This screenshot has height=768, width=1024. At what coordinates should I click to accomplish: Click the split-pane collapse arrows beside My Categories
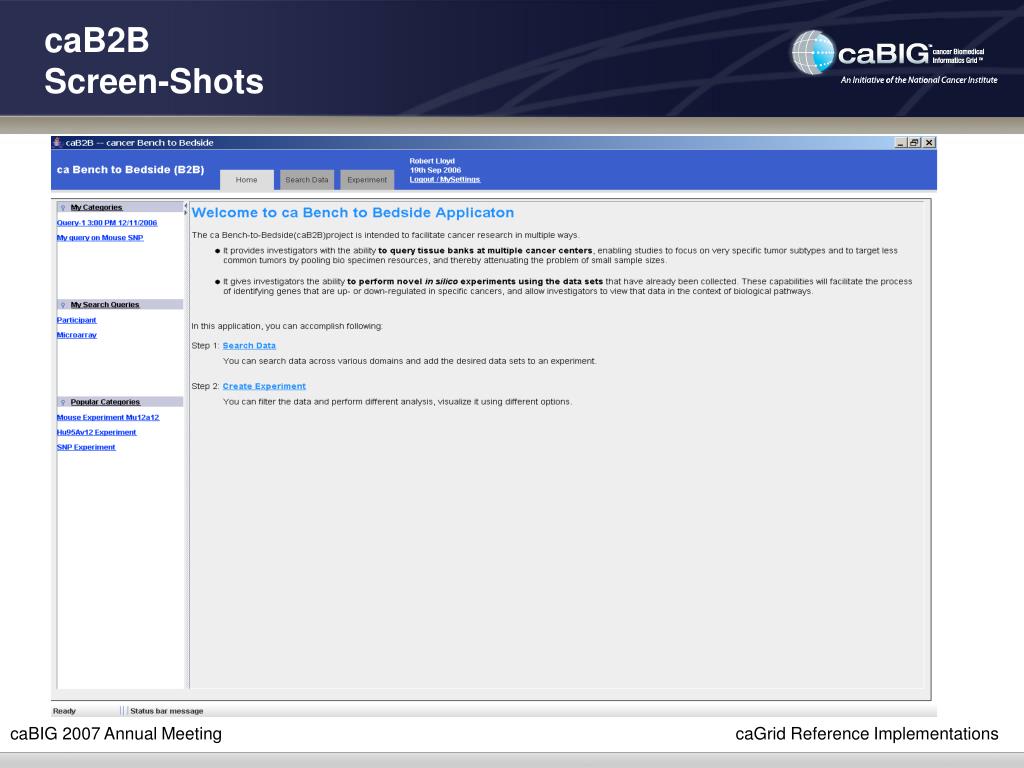click(x=185, y=208)
